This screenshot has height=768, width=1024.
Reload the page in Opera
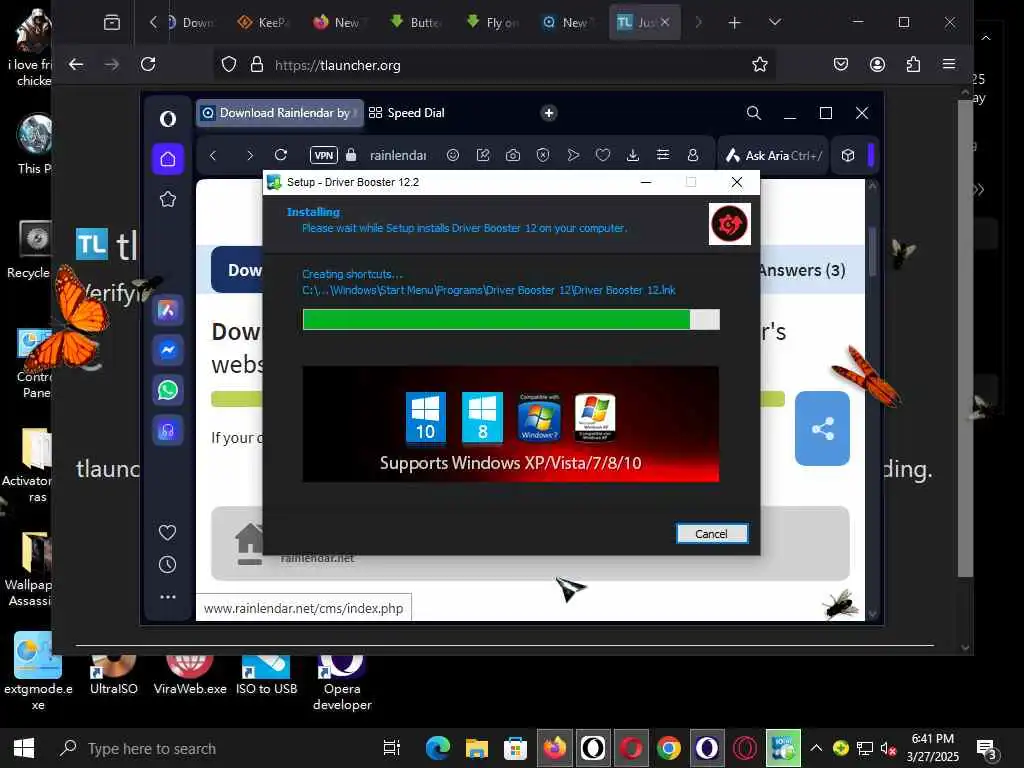click(x=281, y=155)
